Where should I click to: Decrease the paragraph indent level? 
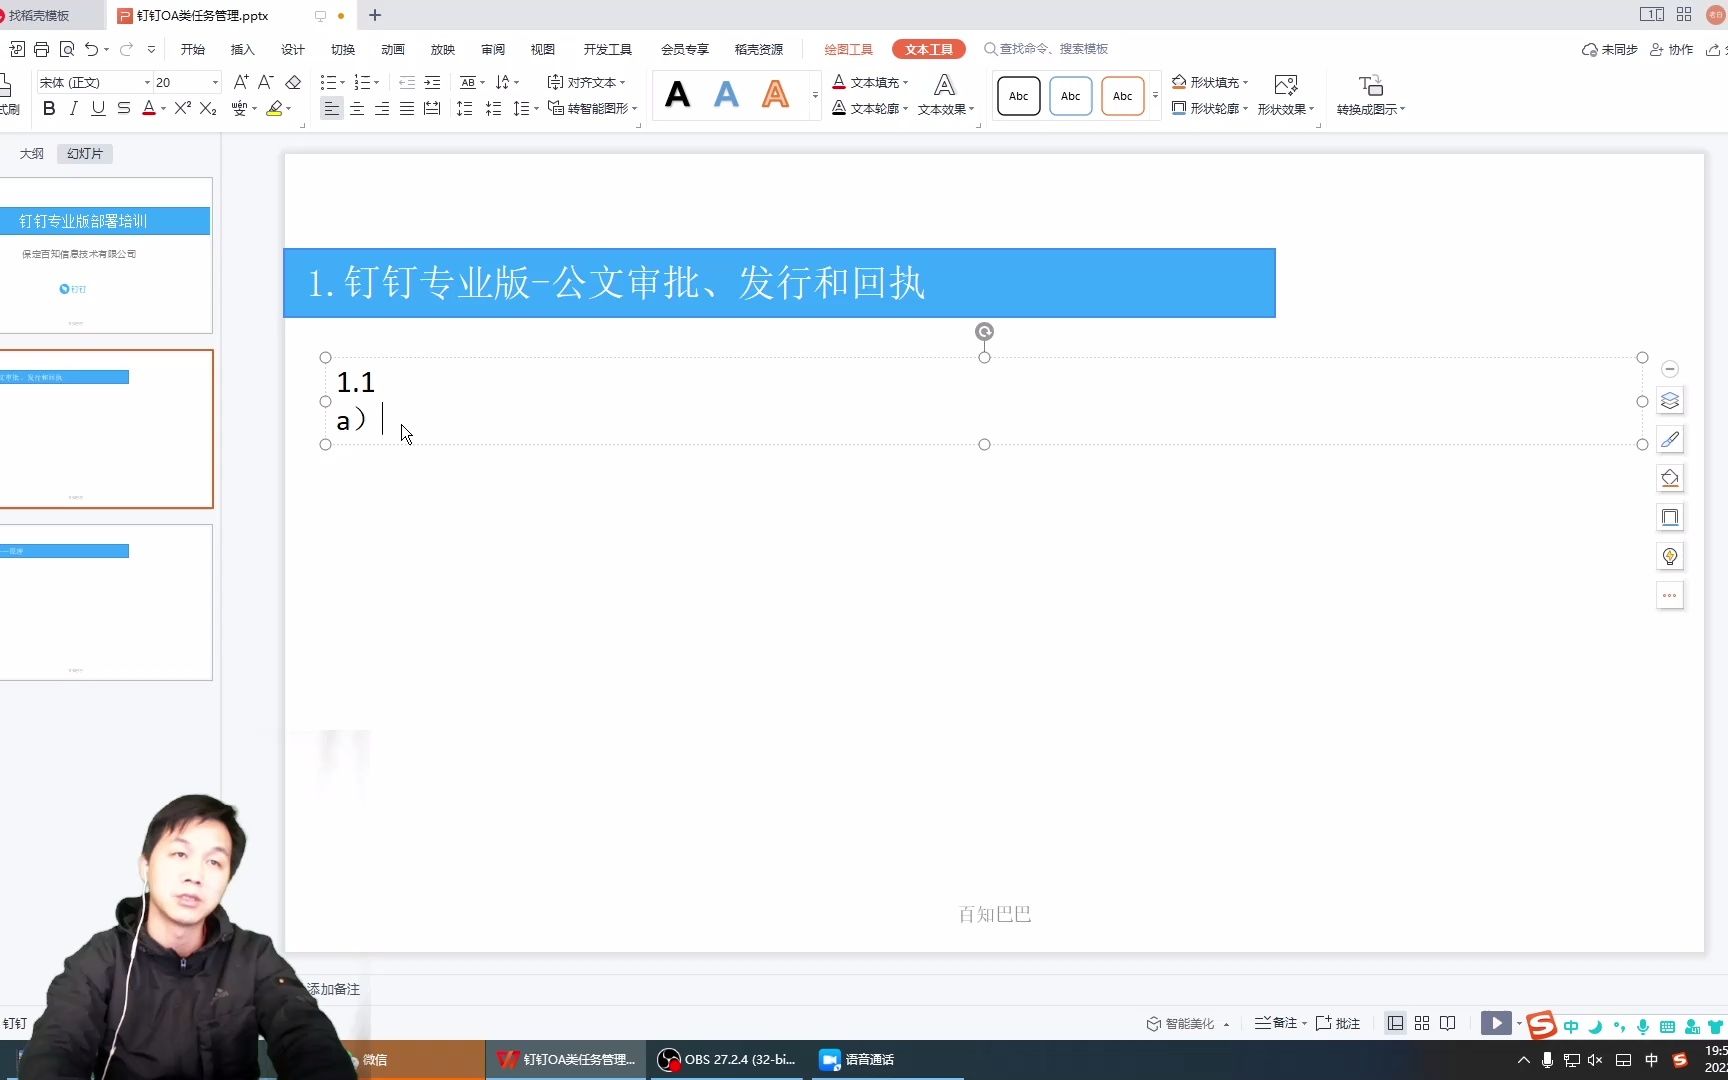pyautogui.click(x=407, y=82)
